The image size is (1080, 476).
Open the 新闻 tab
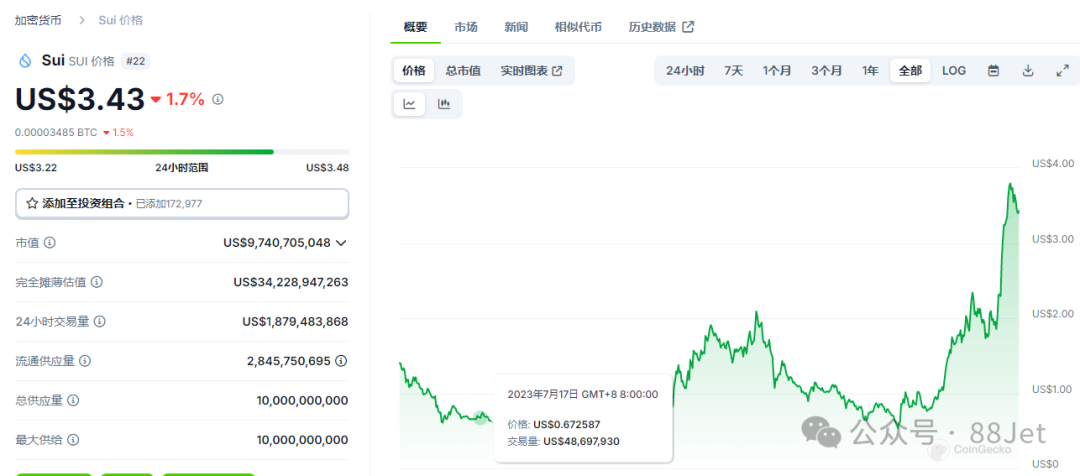coord(516,27)
